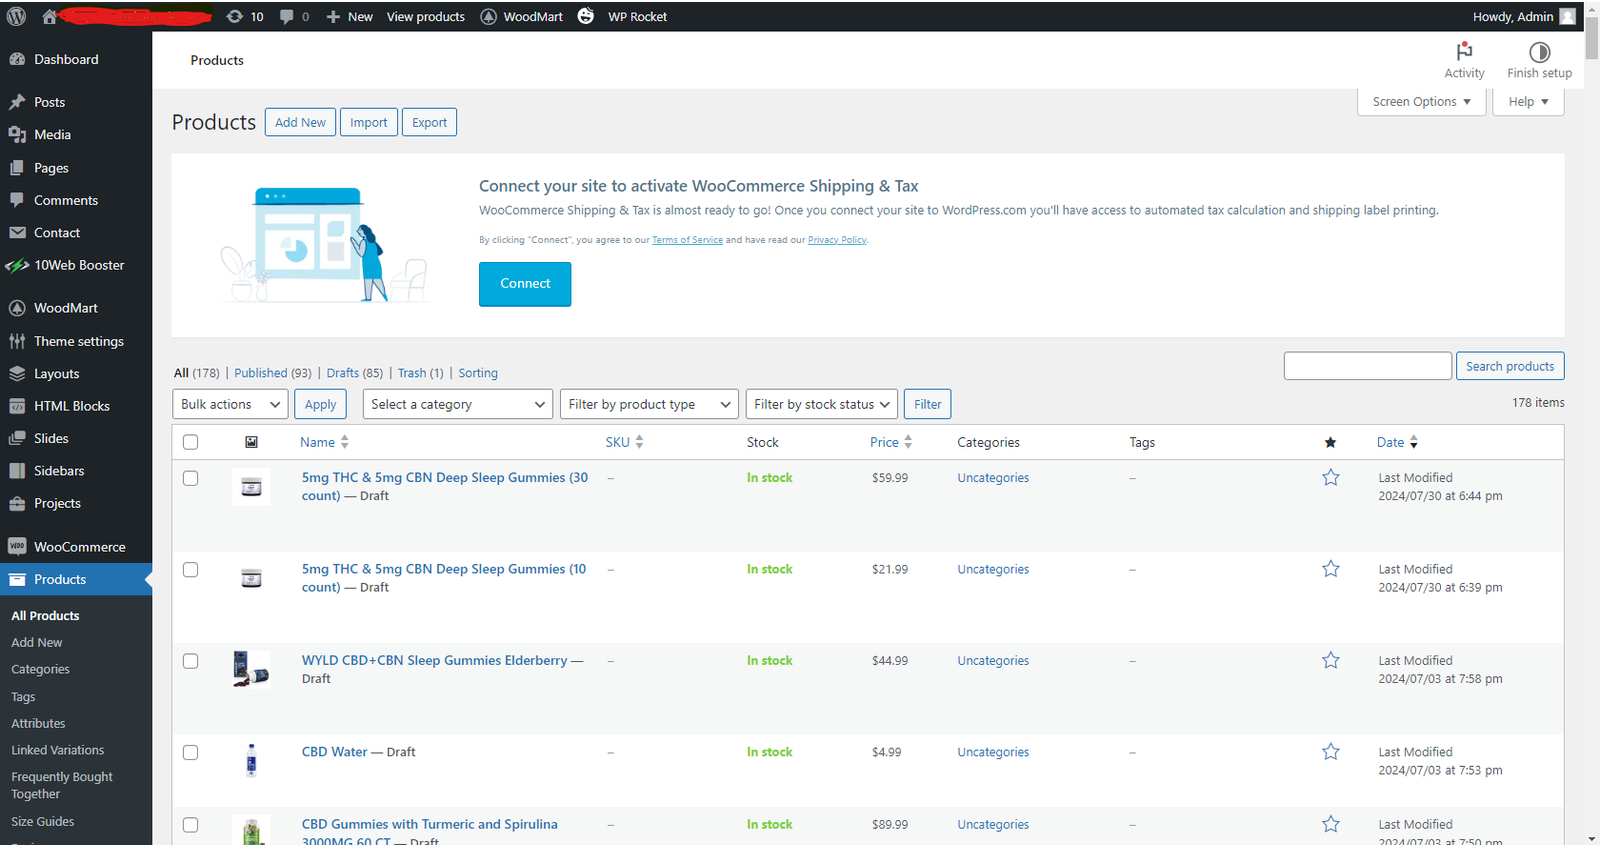Apply the selected bulk action
Viewport: 1600px width, 845px height.
click(x=321, y=404)
